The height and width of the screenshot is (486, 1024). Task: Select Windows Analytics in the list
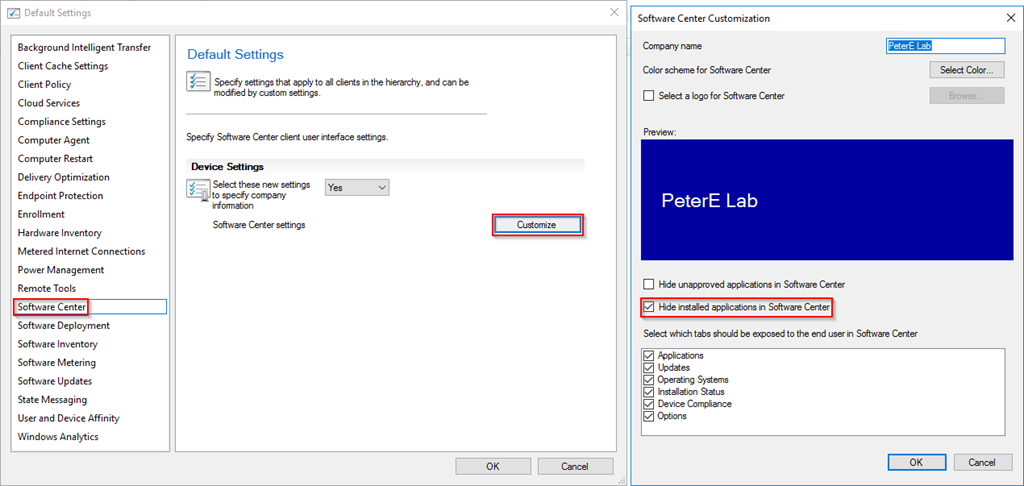pyautogui.click(x=58, y=437)
